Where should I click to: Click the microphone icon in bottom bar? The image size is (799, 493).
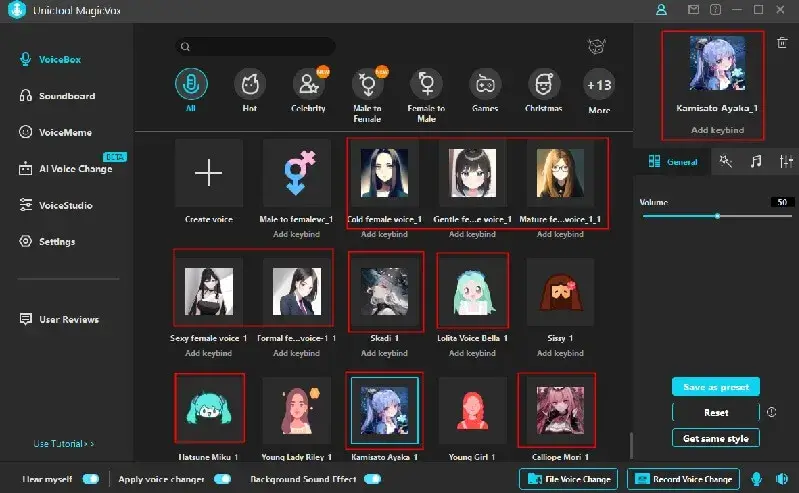coord(757,479)
